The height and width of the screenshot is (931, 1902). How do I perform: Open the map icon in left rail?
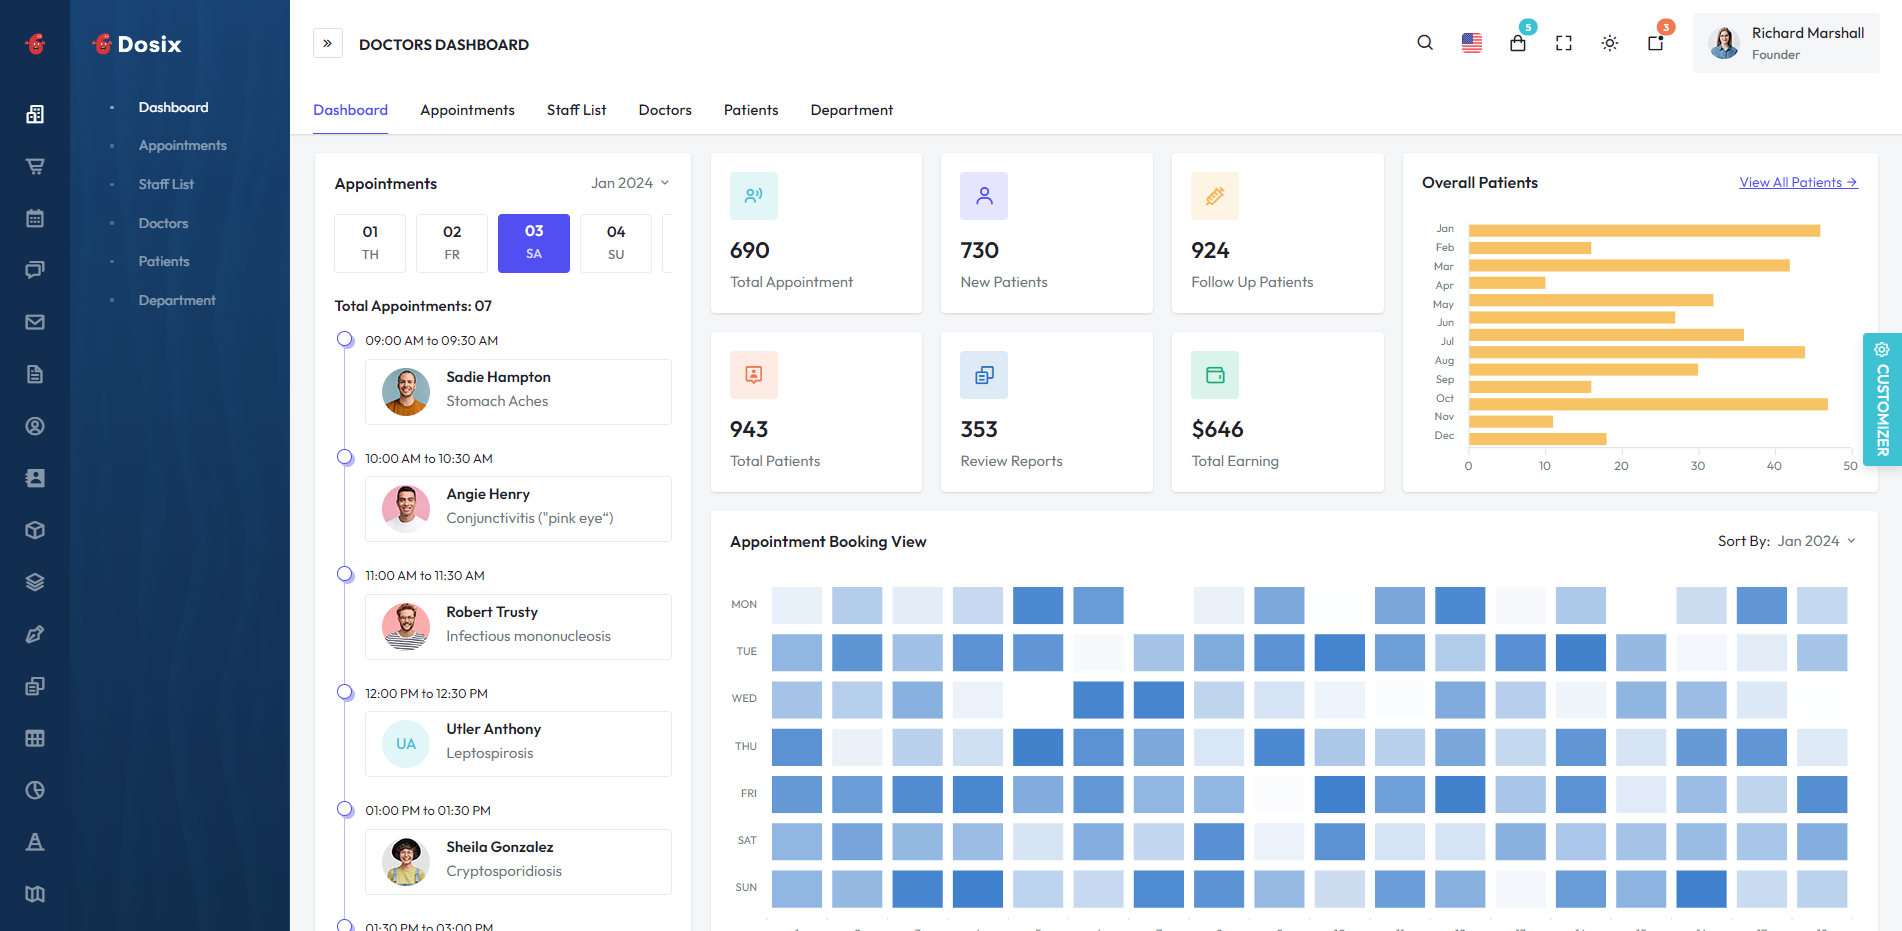35,894
